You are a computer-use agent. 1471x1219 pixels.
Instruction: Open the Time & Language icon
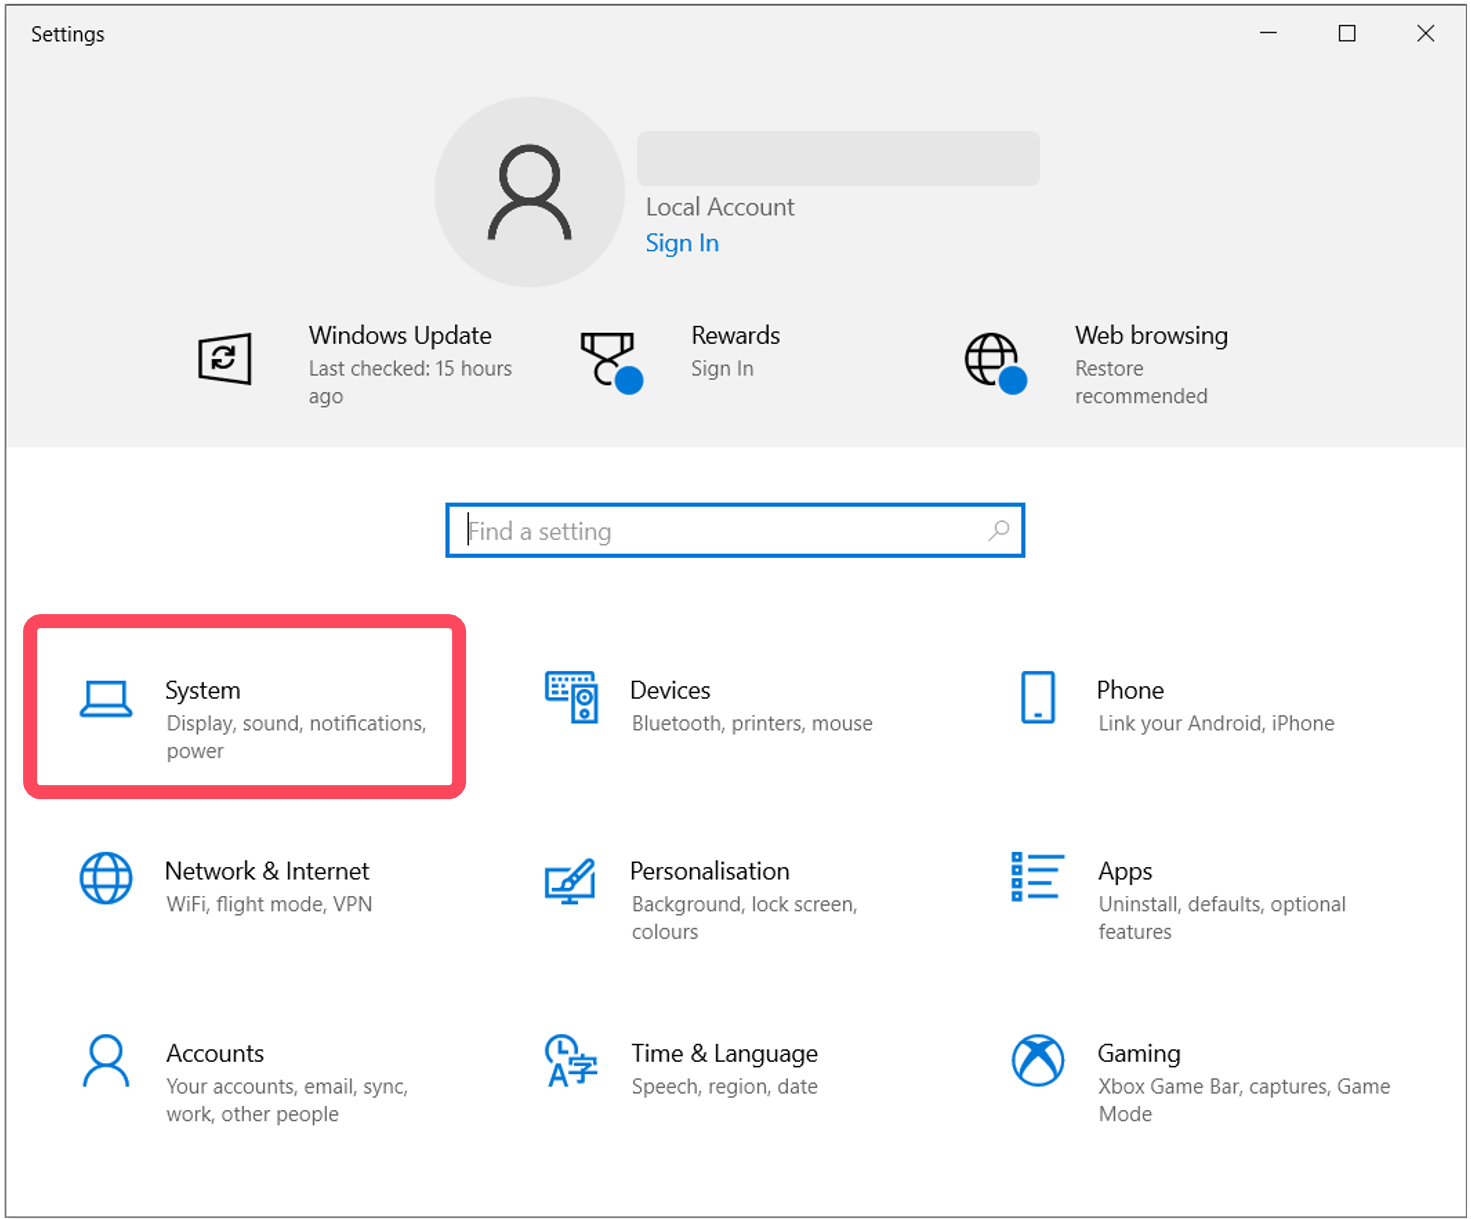(571, 1061)
